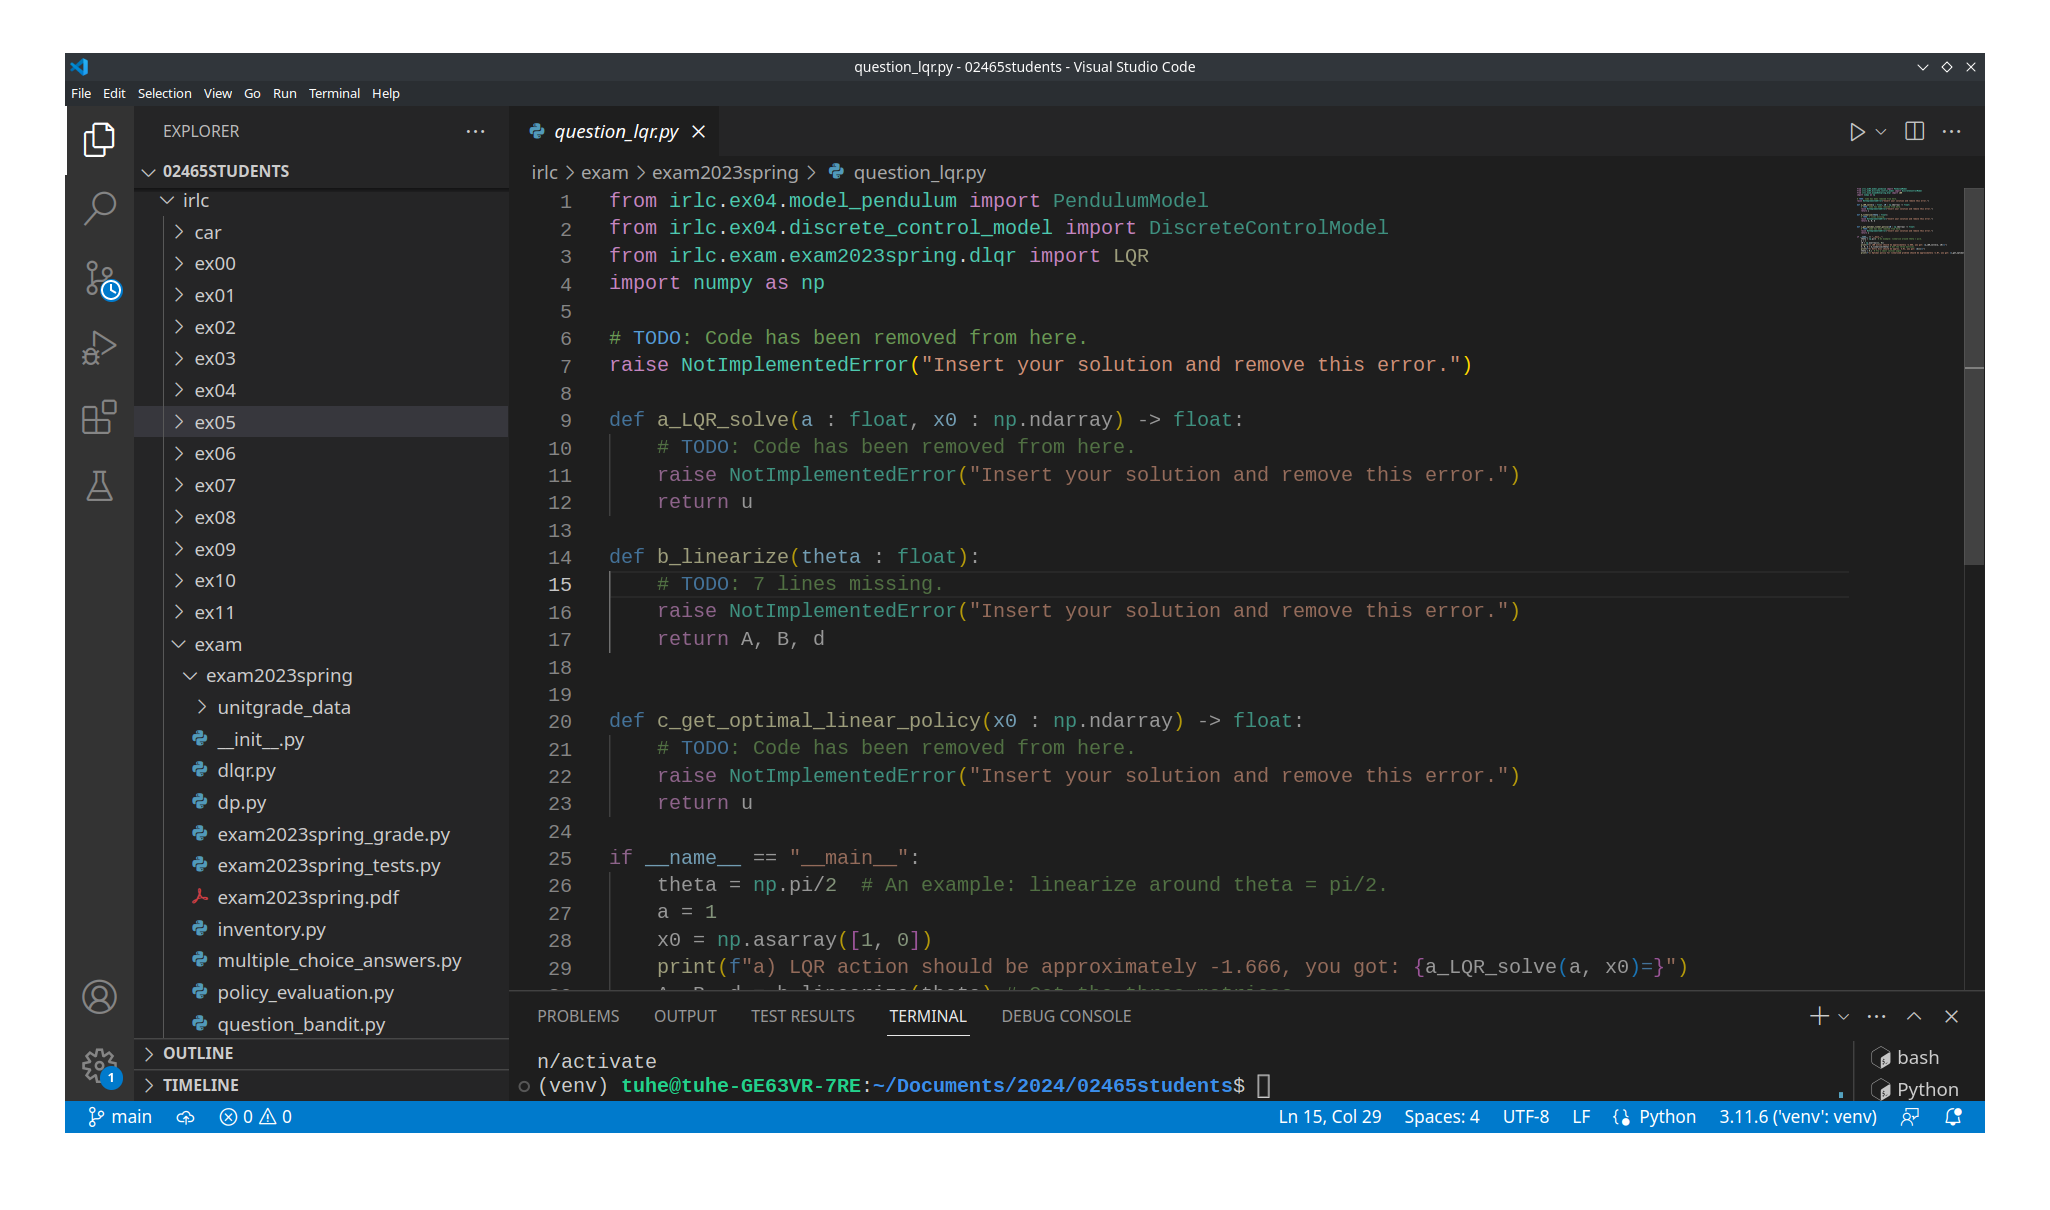Open editor More Actions ellipsis

pyautogui.click(x=1951, y=132)
